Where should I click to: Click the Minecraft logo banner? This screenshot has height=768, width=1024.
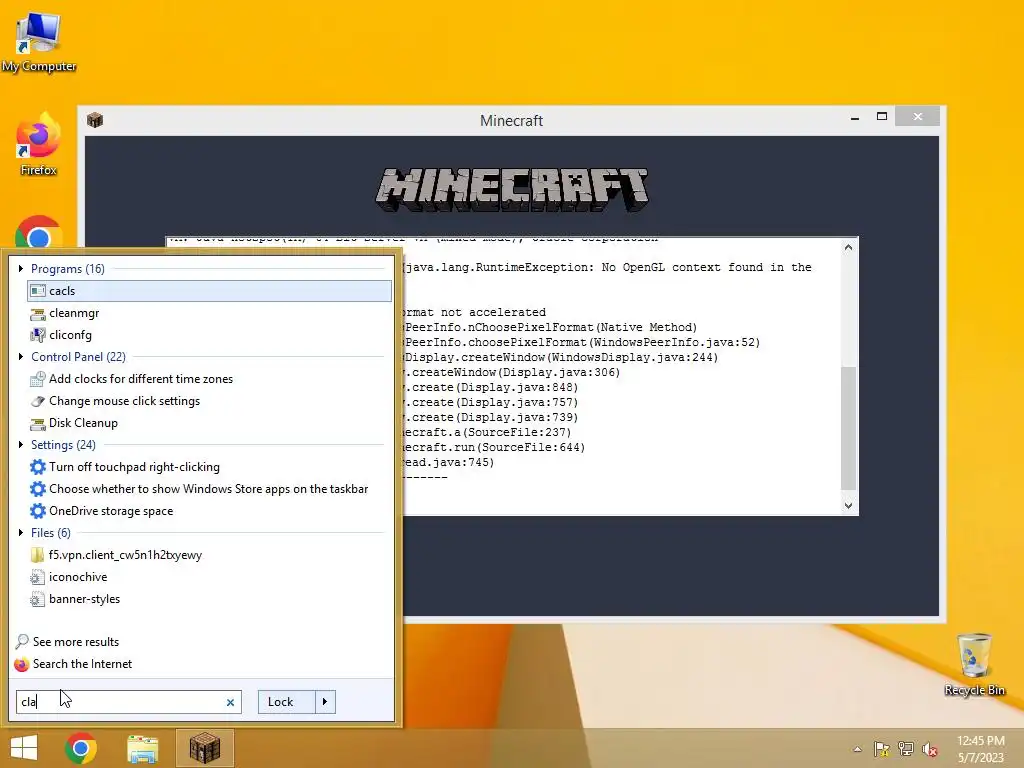click(x=512, y=190)
